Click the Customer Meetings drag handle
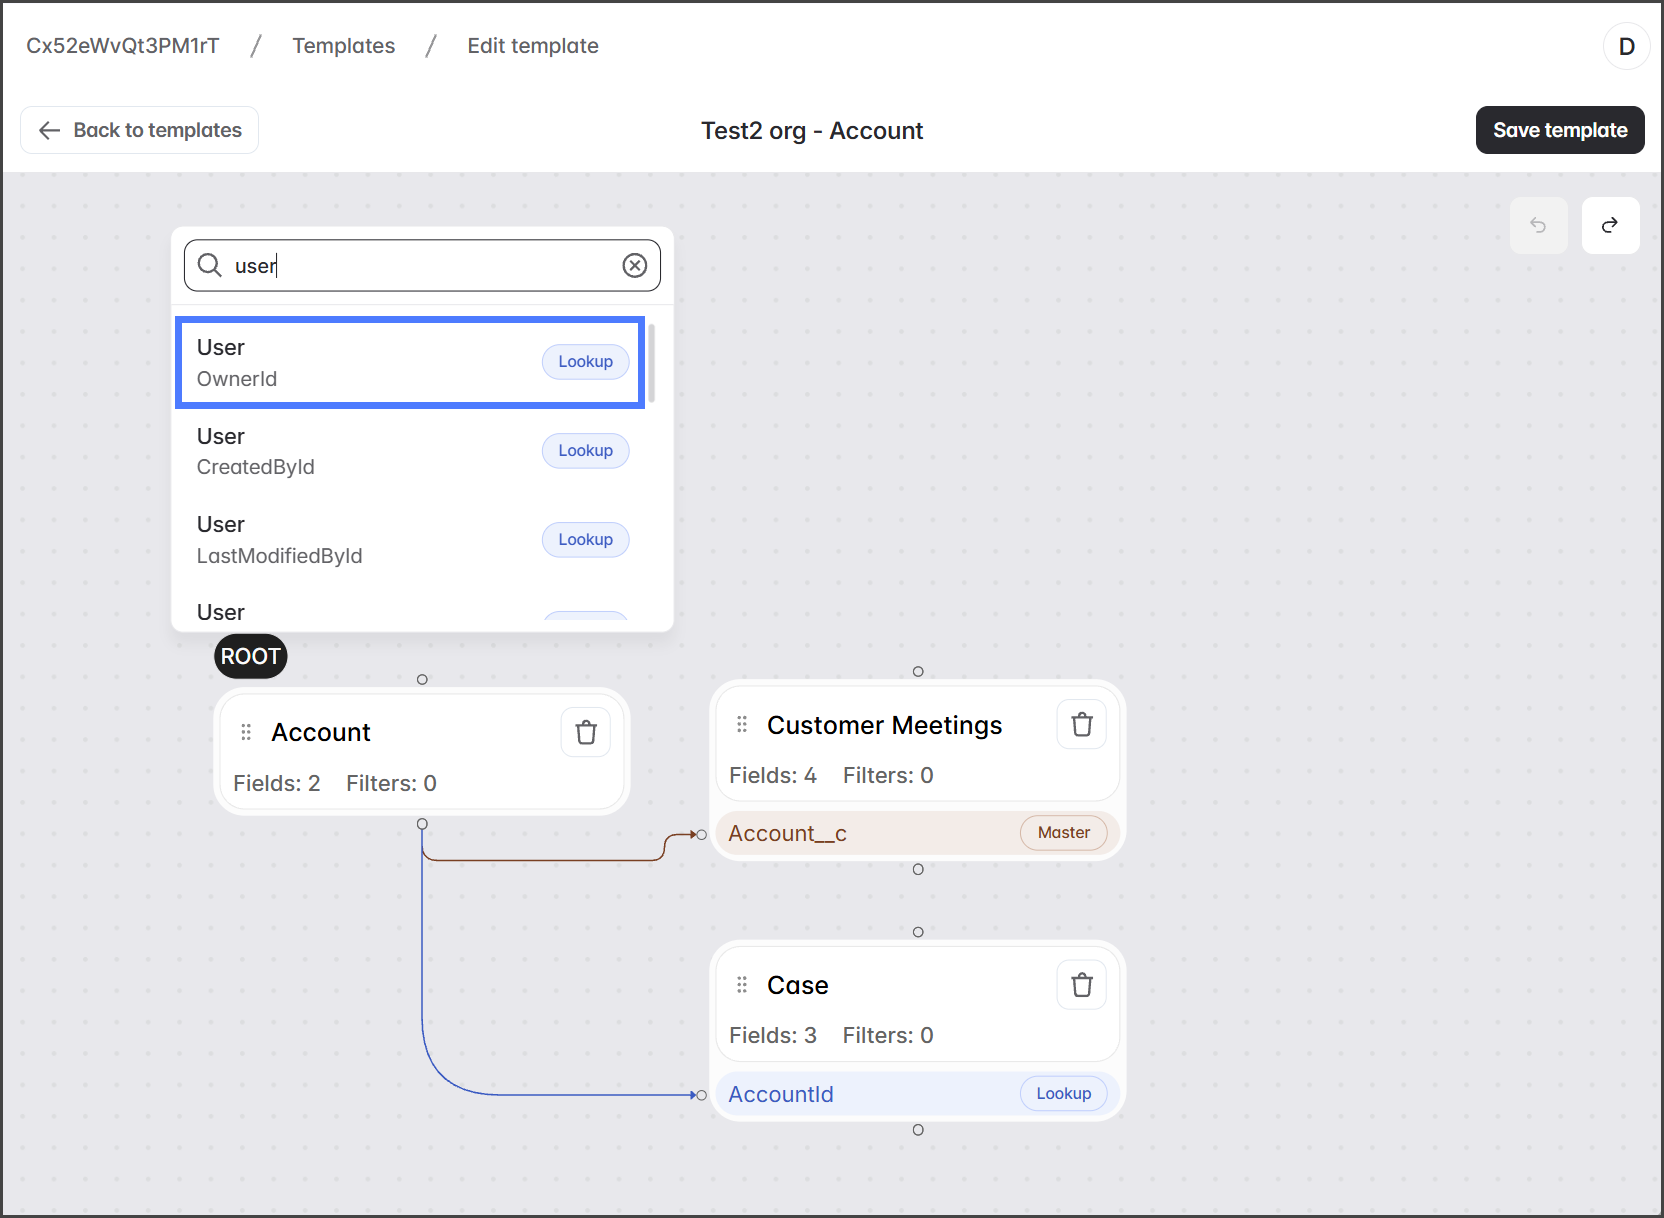Image resolution: width=1664 pixels, height=1218 pixels. click(x=742, y=725)
